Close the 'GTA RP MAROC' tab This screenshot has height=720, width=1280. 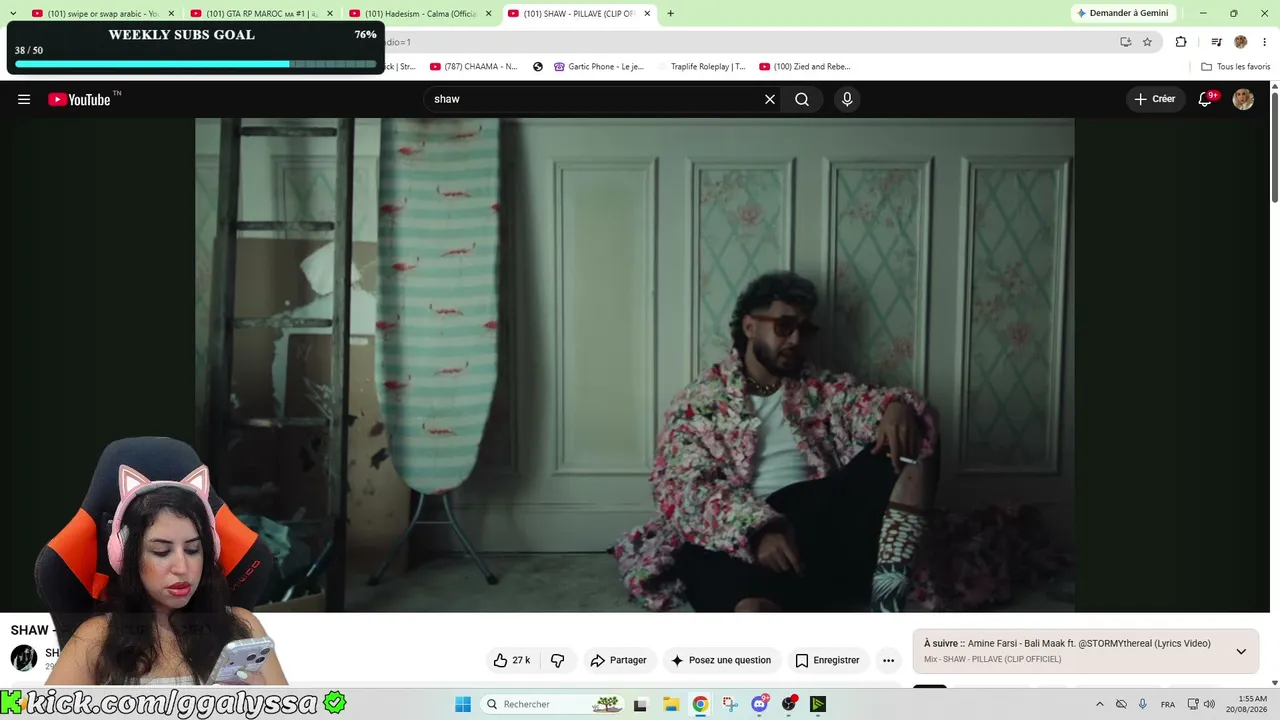pos(330,13)
